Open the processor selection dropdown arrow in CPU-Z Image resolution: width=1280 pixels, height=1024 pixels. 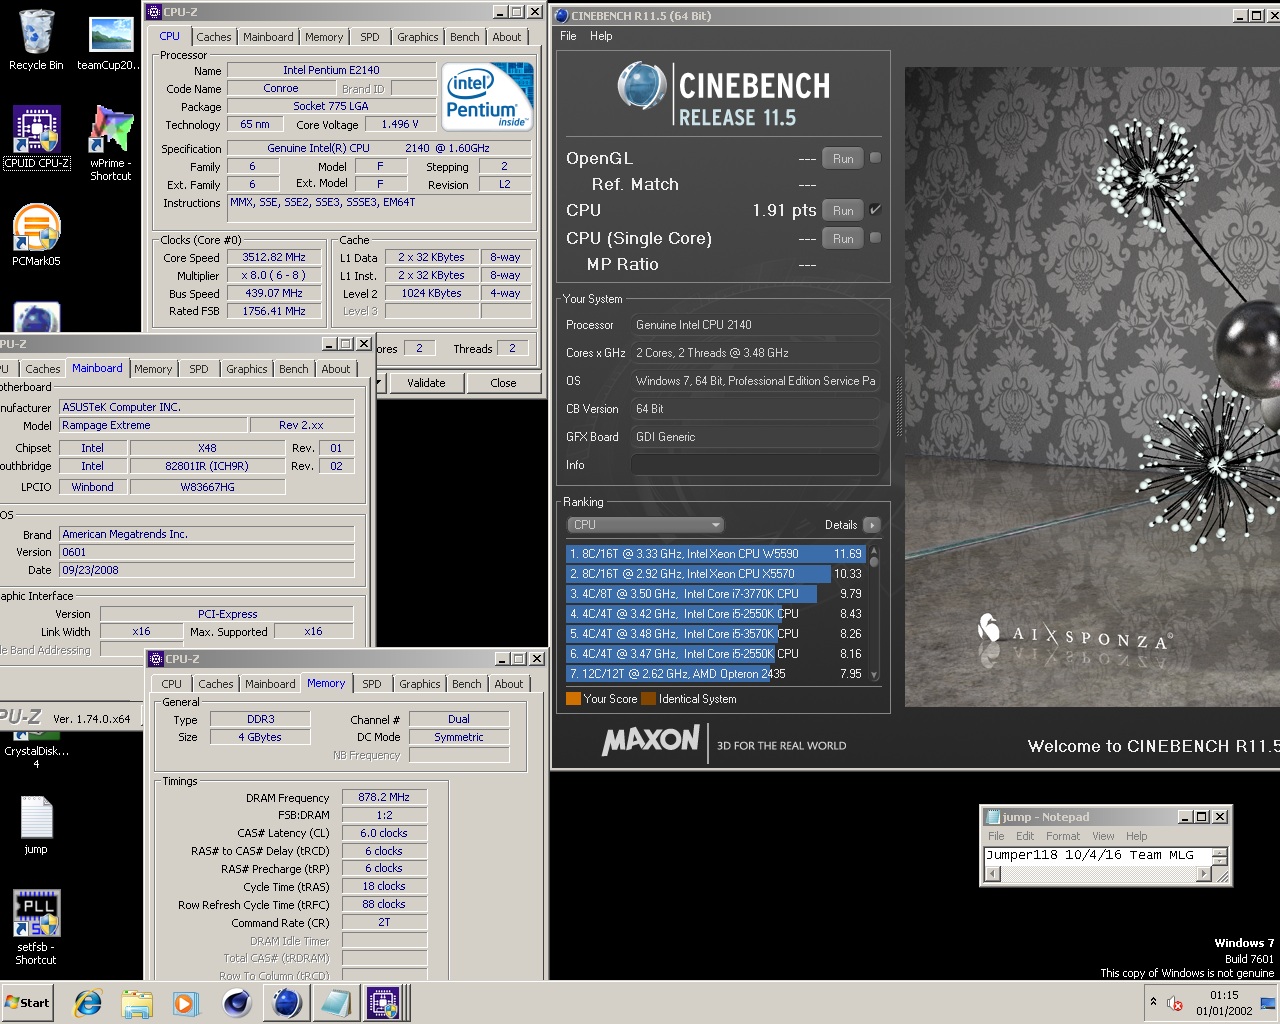tap(379, 383)
